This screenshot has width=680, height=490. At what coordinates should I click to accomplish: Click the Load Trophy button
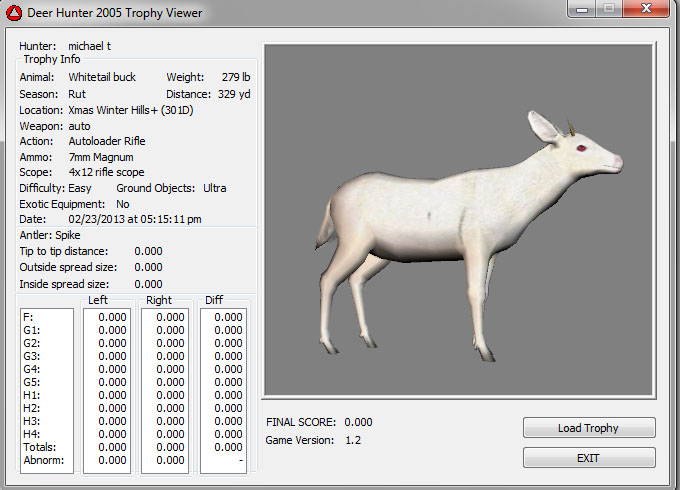point(588,428)
